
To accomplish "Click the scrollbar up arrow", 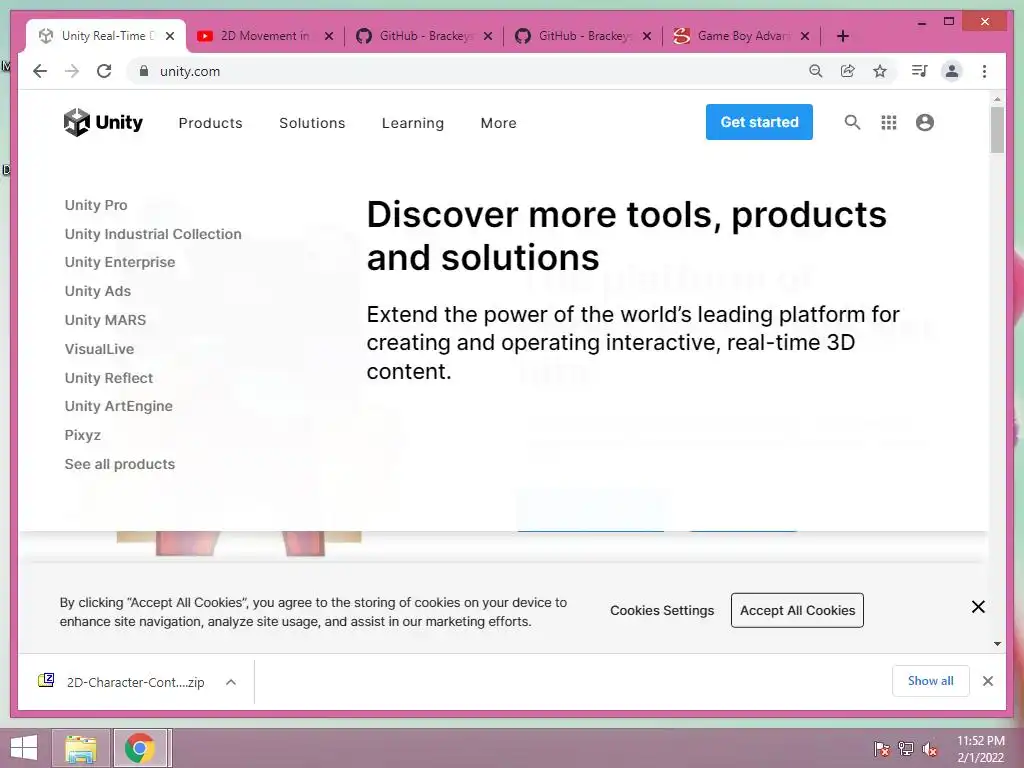I will (x=997, y=99).
